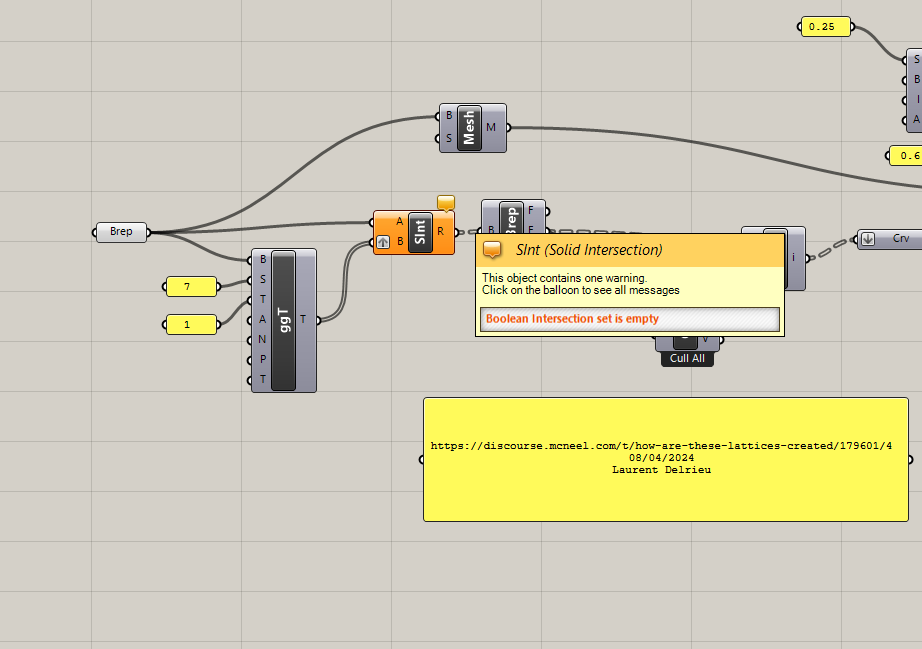
Task: Click the A input of the ggT component
Action: click(263, 319)
